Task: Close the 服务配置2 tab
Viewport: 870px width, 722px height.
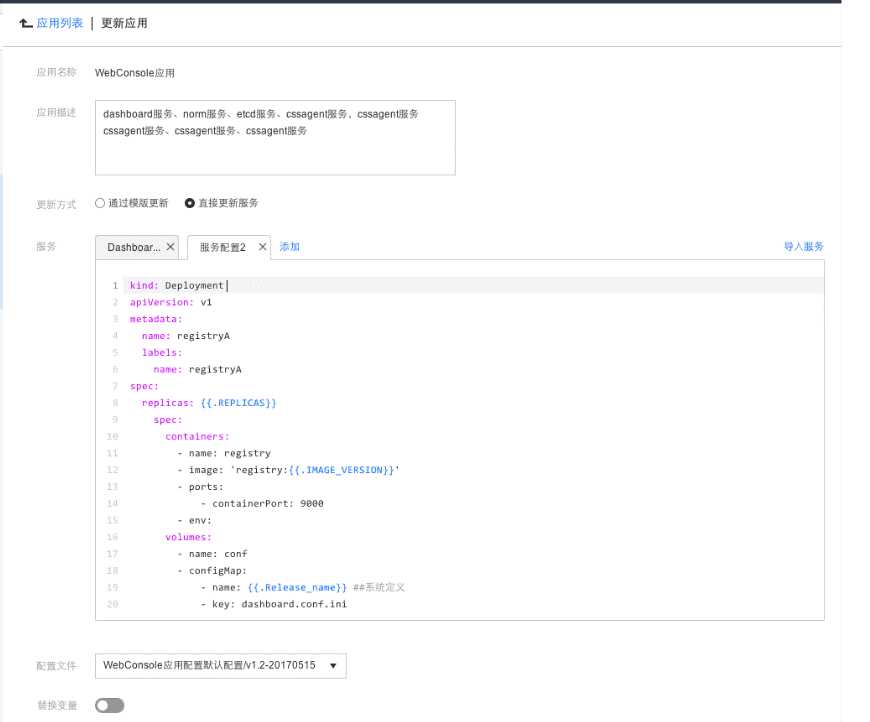Action: 262,247
